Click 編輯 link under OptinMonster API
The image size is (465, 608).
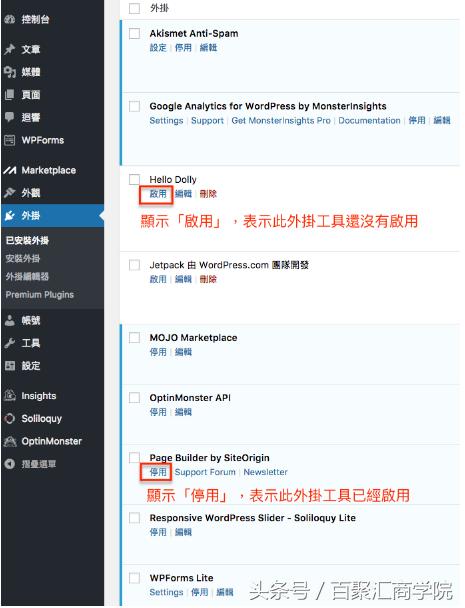tap(183, 412)
